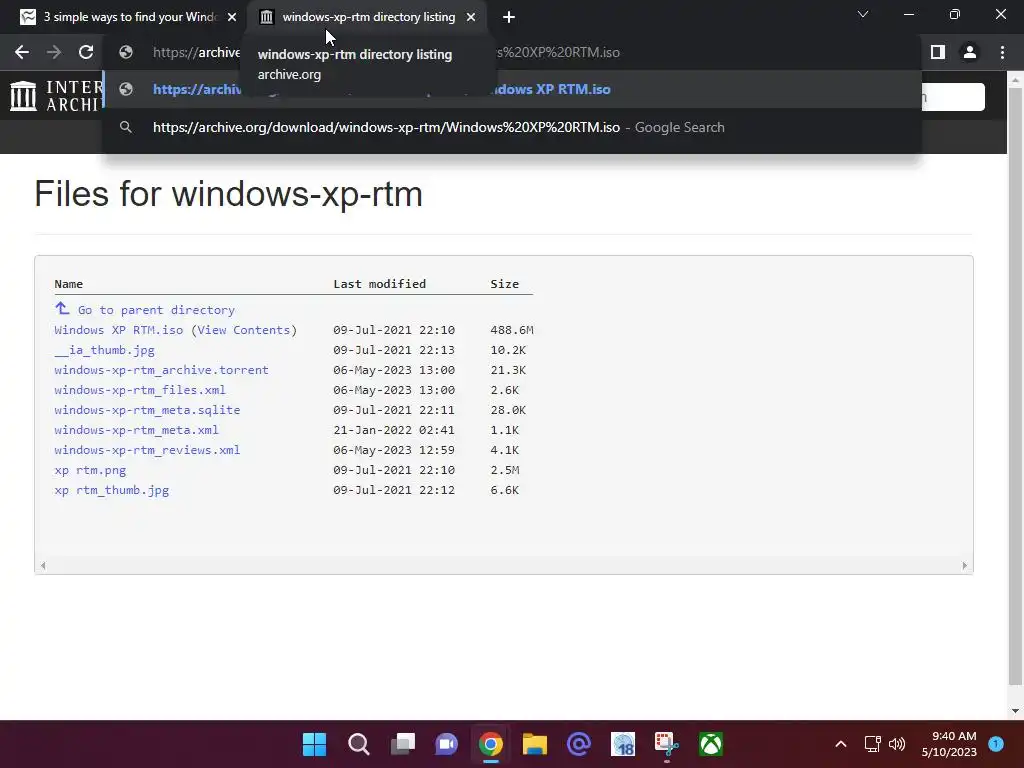Viewport: 1024px width, 768px height.
Task: Open the Xbox app from the taskbar
Action: (x=711, y=744)
